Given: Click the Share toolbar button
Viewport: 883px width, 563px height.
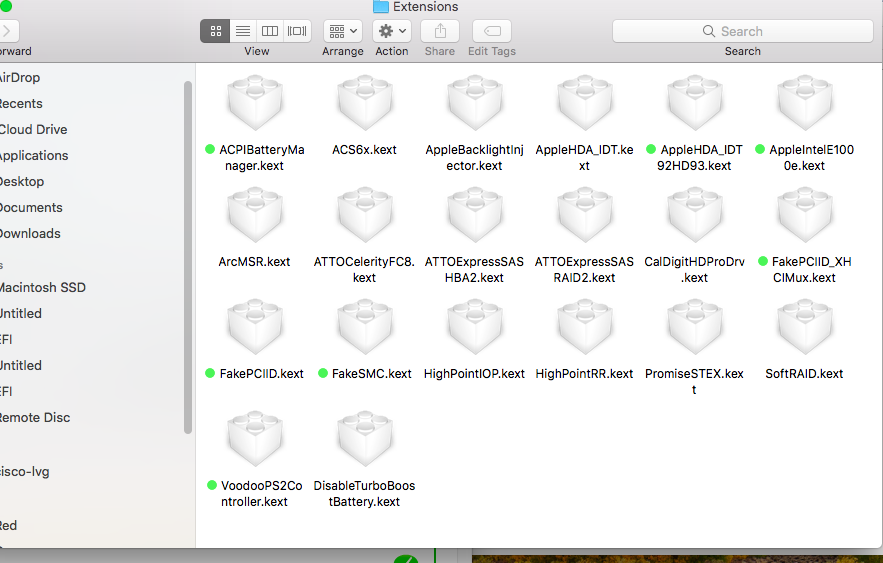Looking at the screenshot, I should [x=440, y=31].
